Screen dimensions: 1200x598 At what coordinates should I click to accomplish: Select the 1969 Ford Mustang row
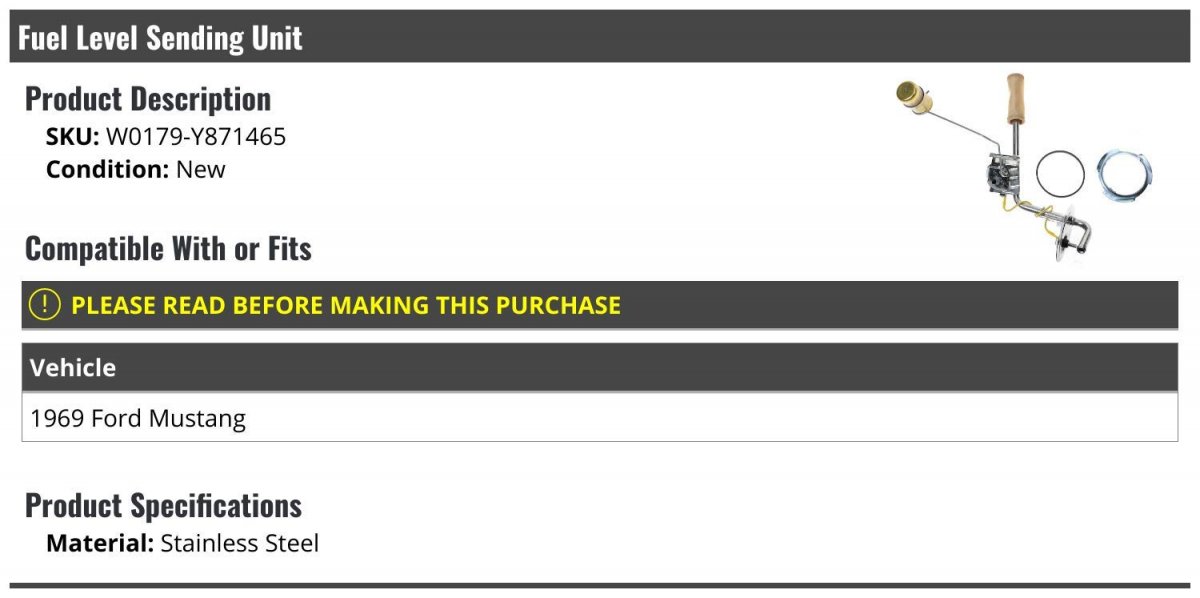pyautogui.click(x=138, y=418)
